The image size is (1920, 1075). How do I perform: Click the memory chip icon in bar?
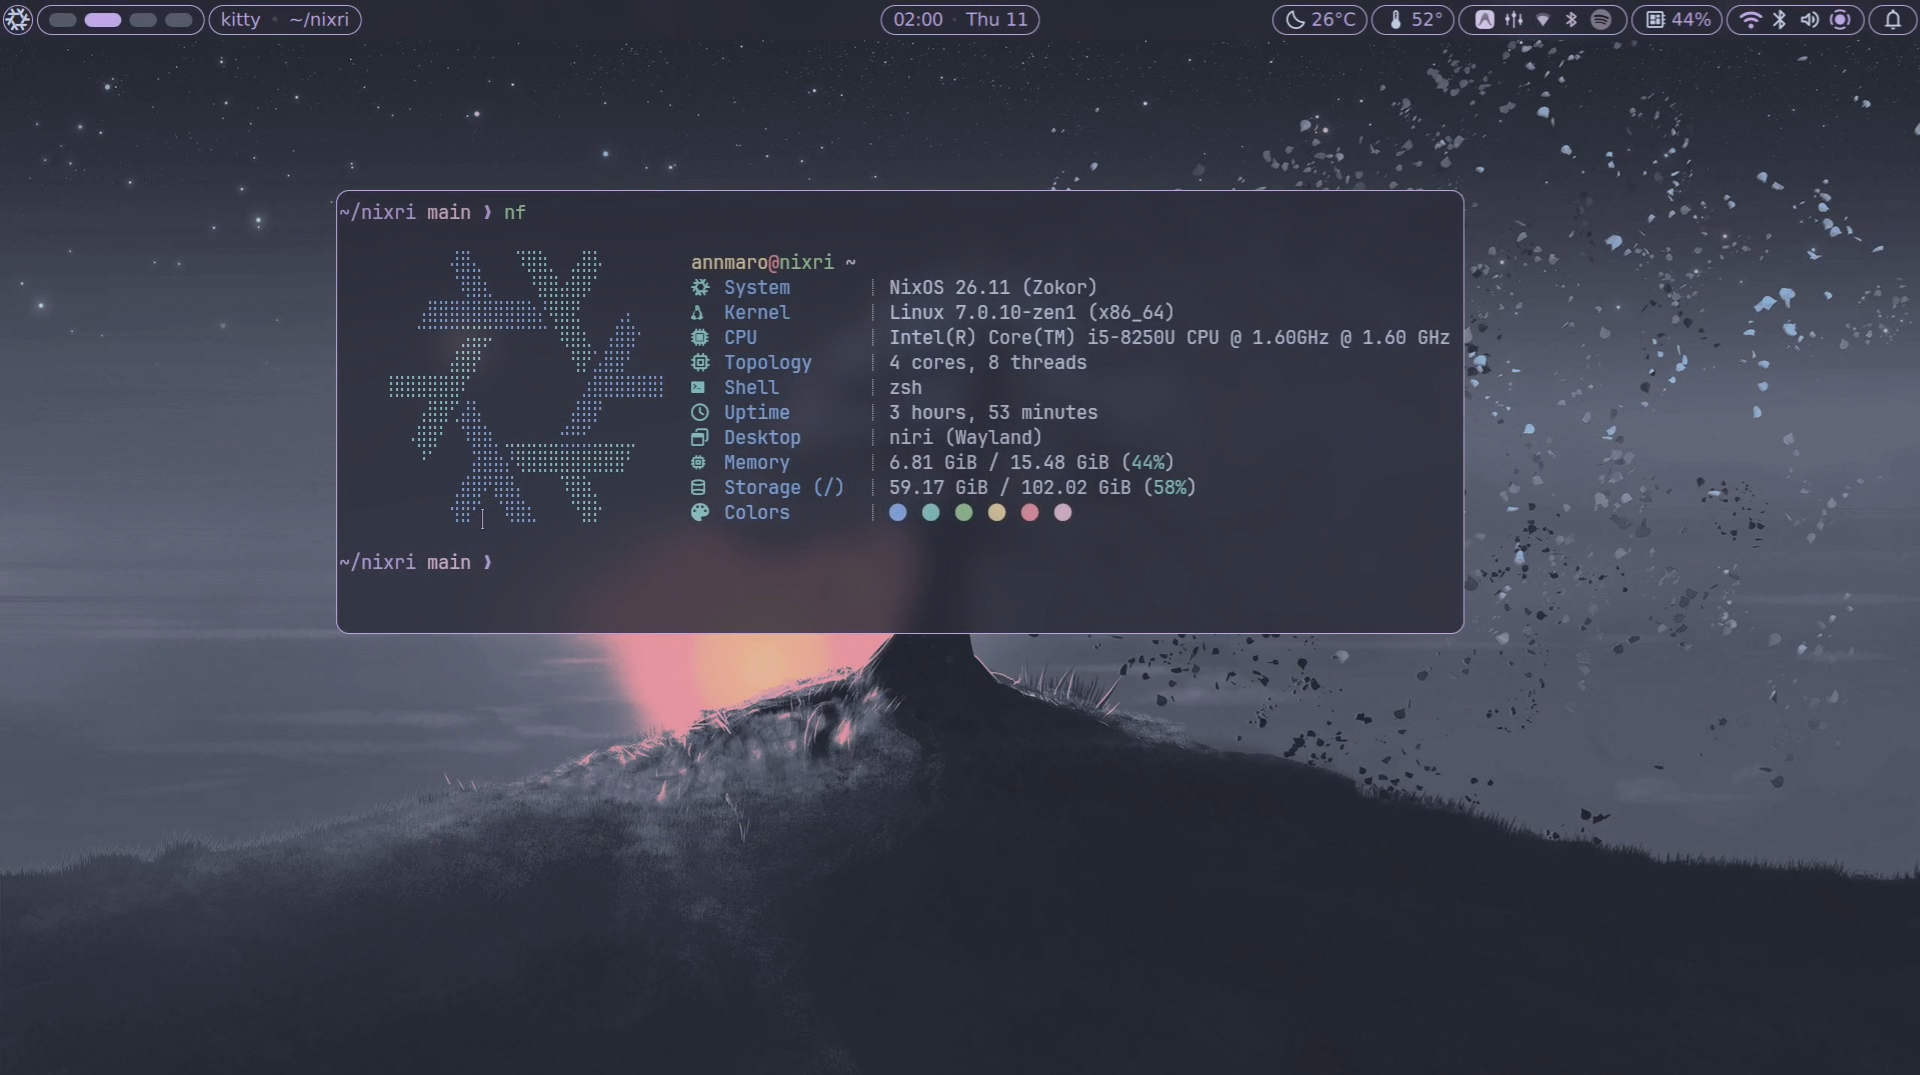click(x=1655, y=20)
